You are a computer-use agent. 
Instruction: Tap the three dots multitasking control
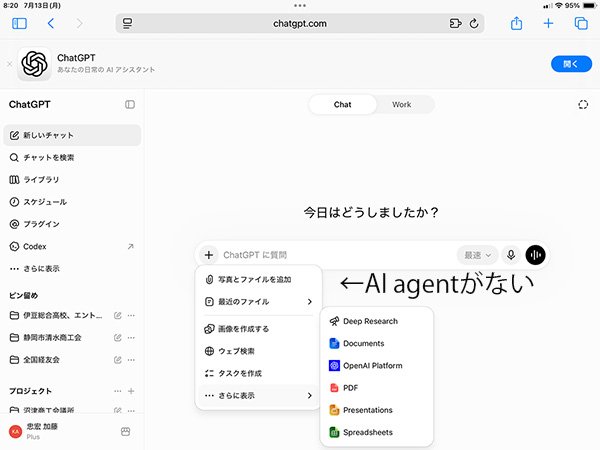pyautogui.click(x=300, y=5)
